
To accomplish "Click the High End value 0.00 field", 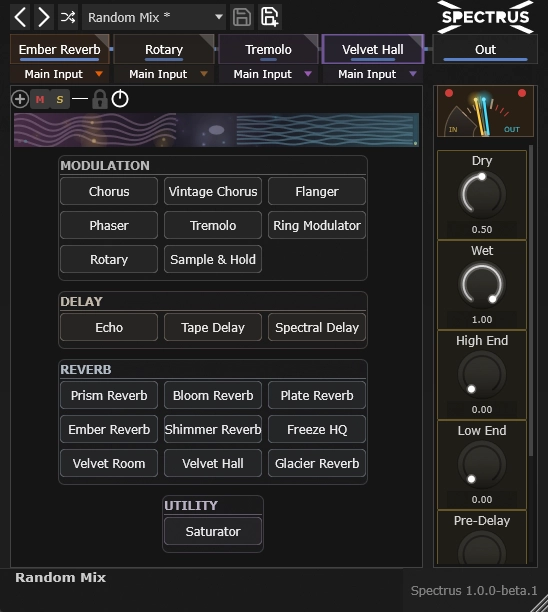I will (x=482, y=409).
